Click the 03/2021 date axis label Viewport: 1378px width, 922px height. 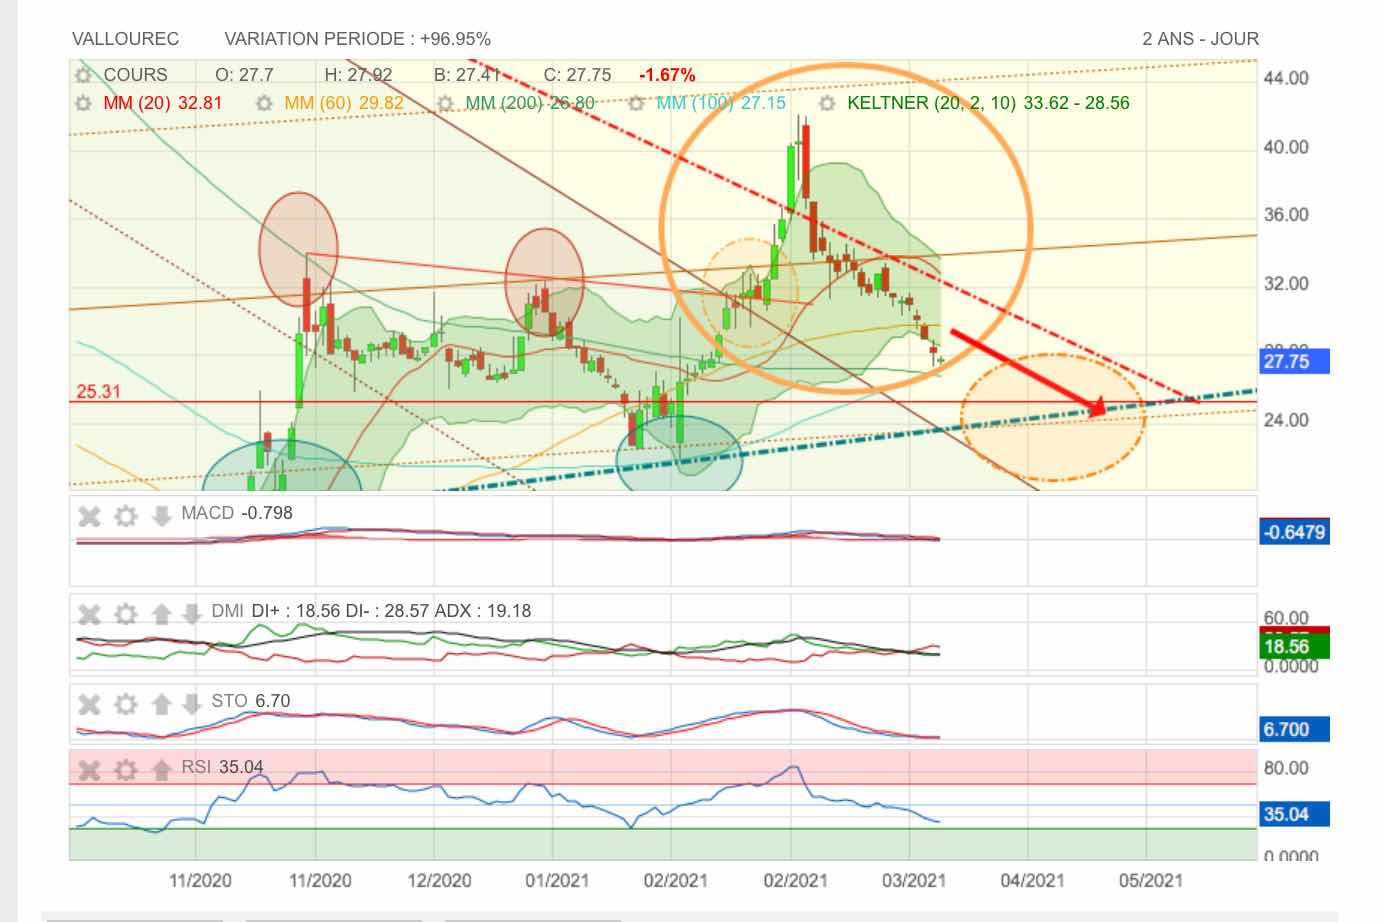coord(913,881)
